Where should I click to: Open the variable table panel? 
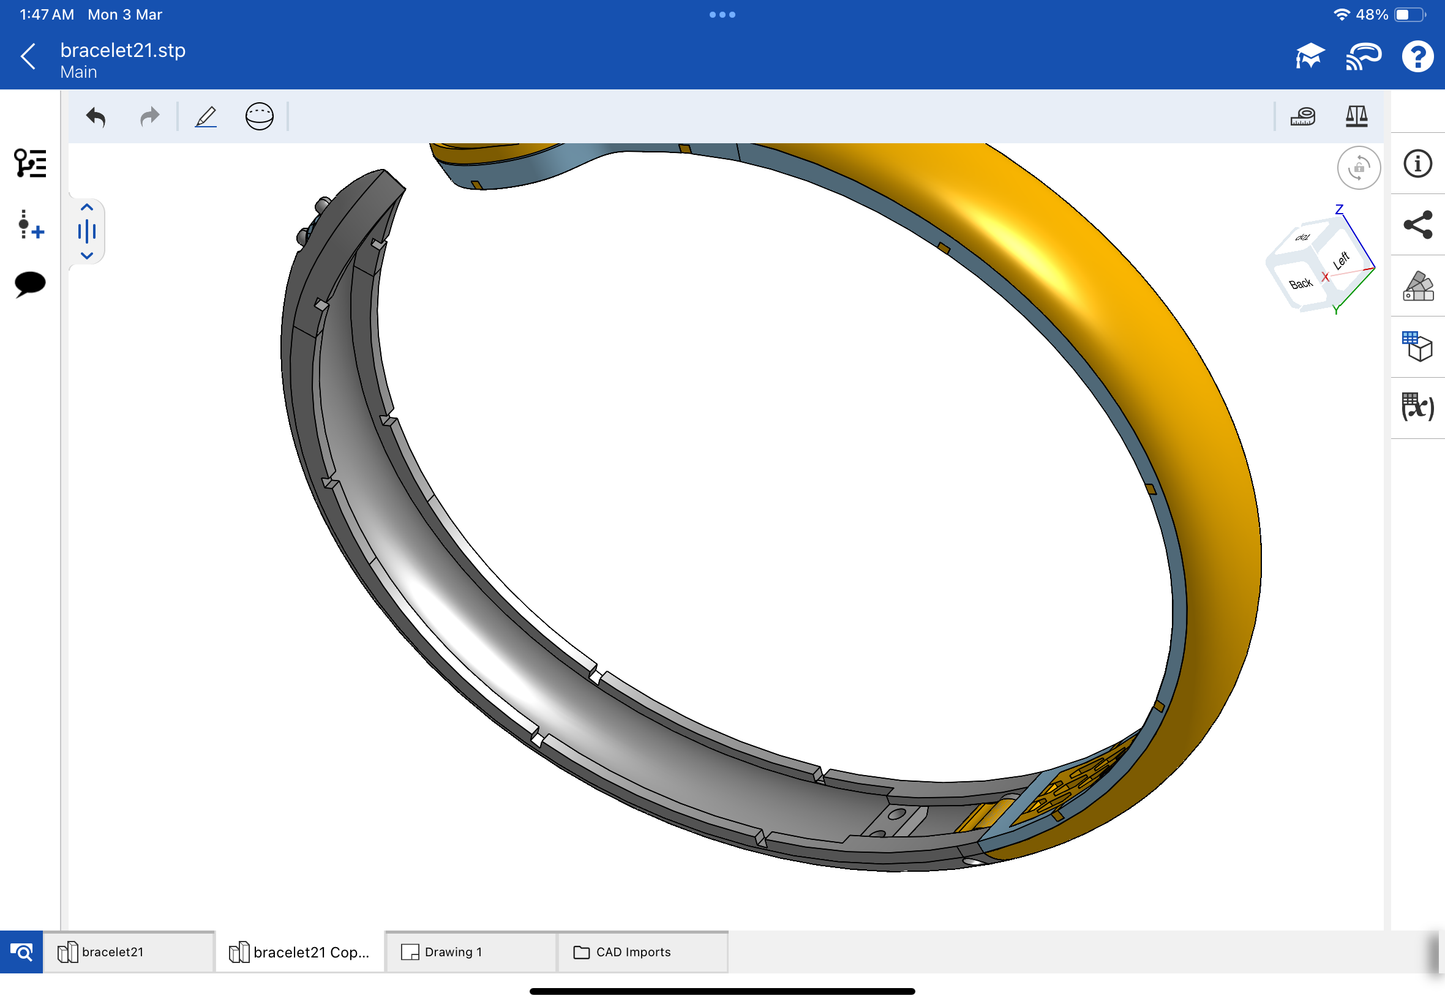pos(1417,406)
